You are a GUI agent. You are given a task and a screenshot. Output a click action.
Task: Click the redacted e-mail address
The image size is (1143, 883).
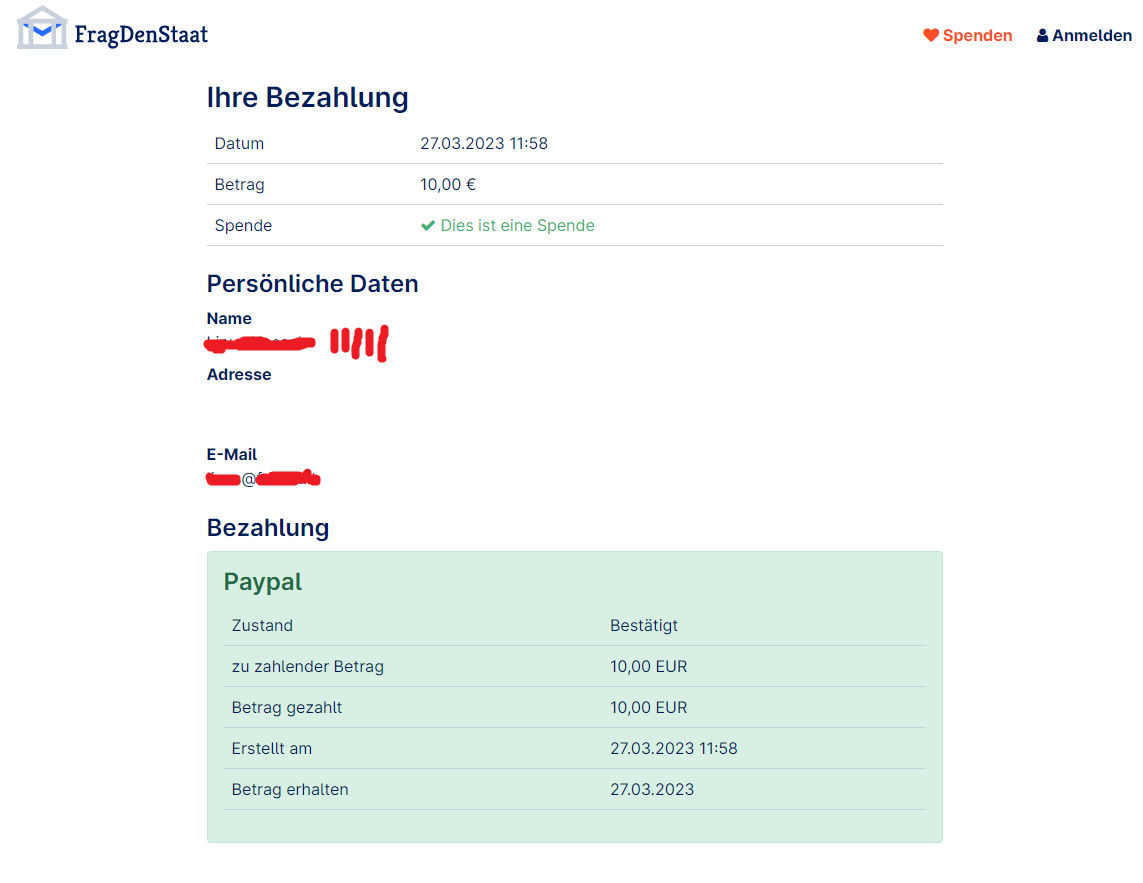pos(263,479)
